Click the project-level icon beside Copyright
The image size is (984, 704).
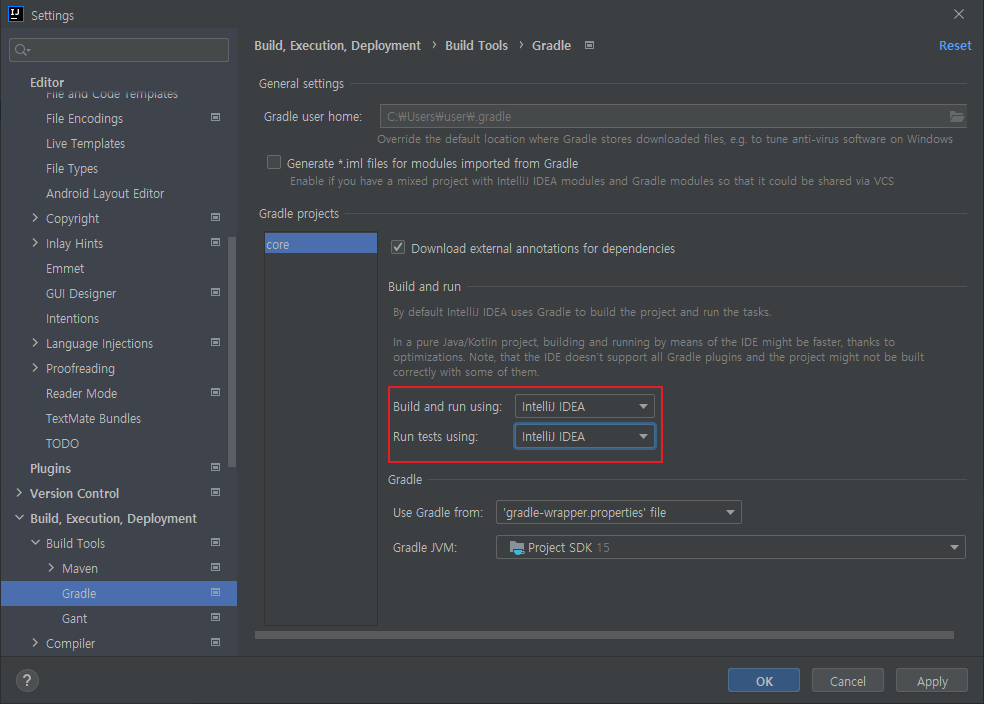click(215, 217)
